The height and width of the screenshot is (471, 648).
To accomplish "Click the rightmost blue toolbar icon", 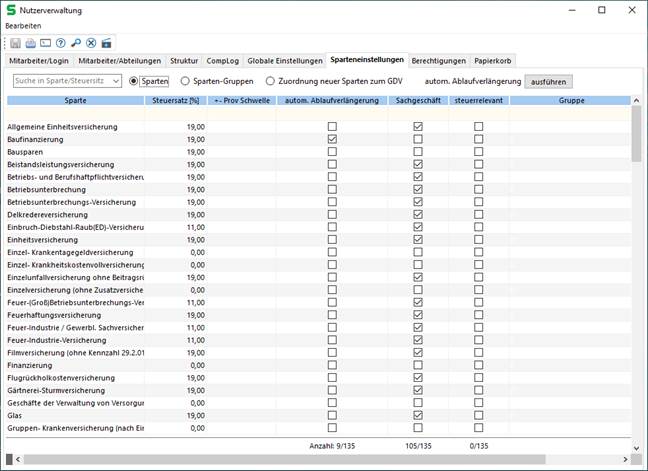I will click(106, 43).
